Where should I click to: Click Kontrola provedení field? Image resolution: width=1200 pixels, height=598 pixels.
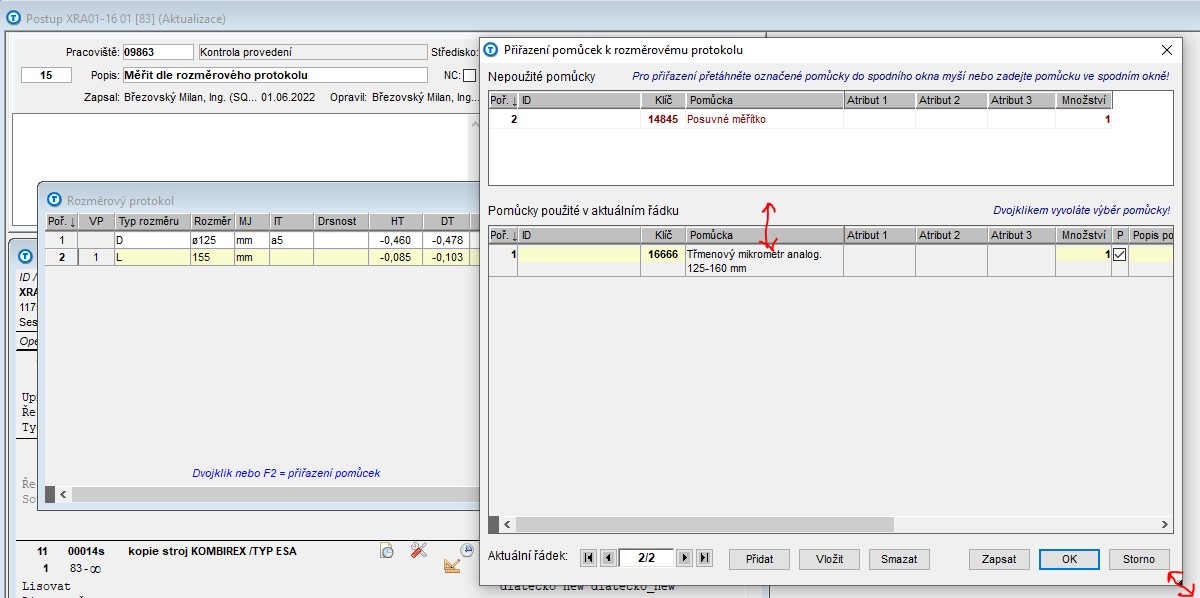tap(311, 52)
